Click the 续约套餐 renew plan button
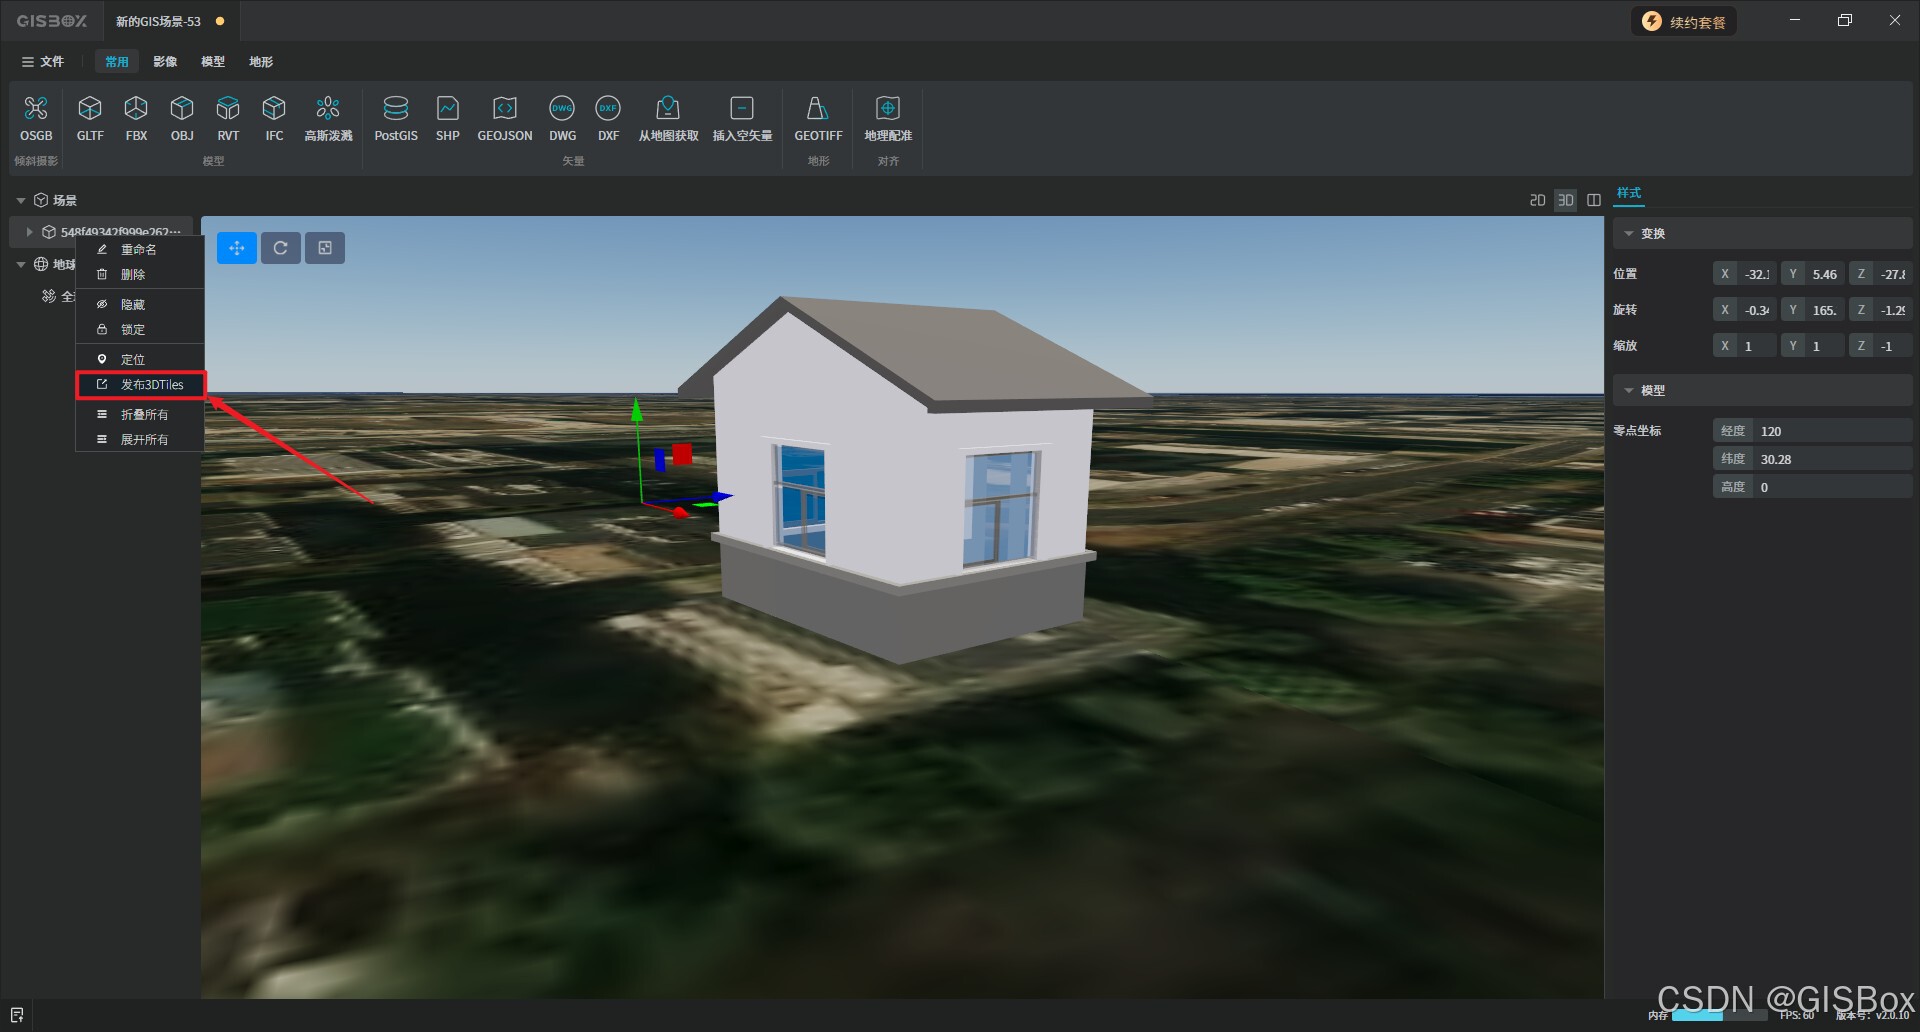Screen dimensions: 1920x1032 point(1684,22)
